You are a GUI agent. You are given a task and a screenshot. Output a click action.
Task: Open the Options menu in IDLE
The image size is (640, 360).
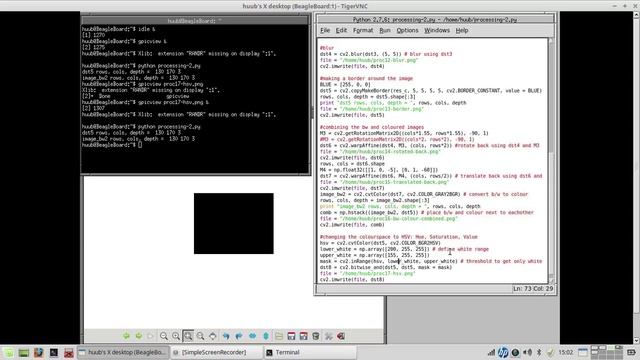407,30
